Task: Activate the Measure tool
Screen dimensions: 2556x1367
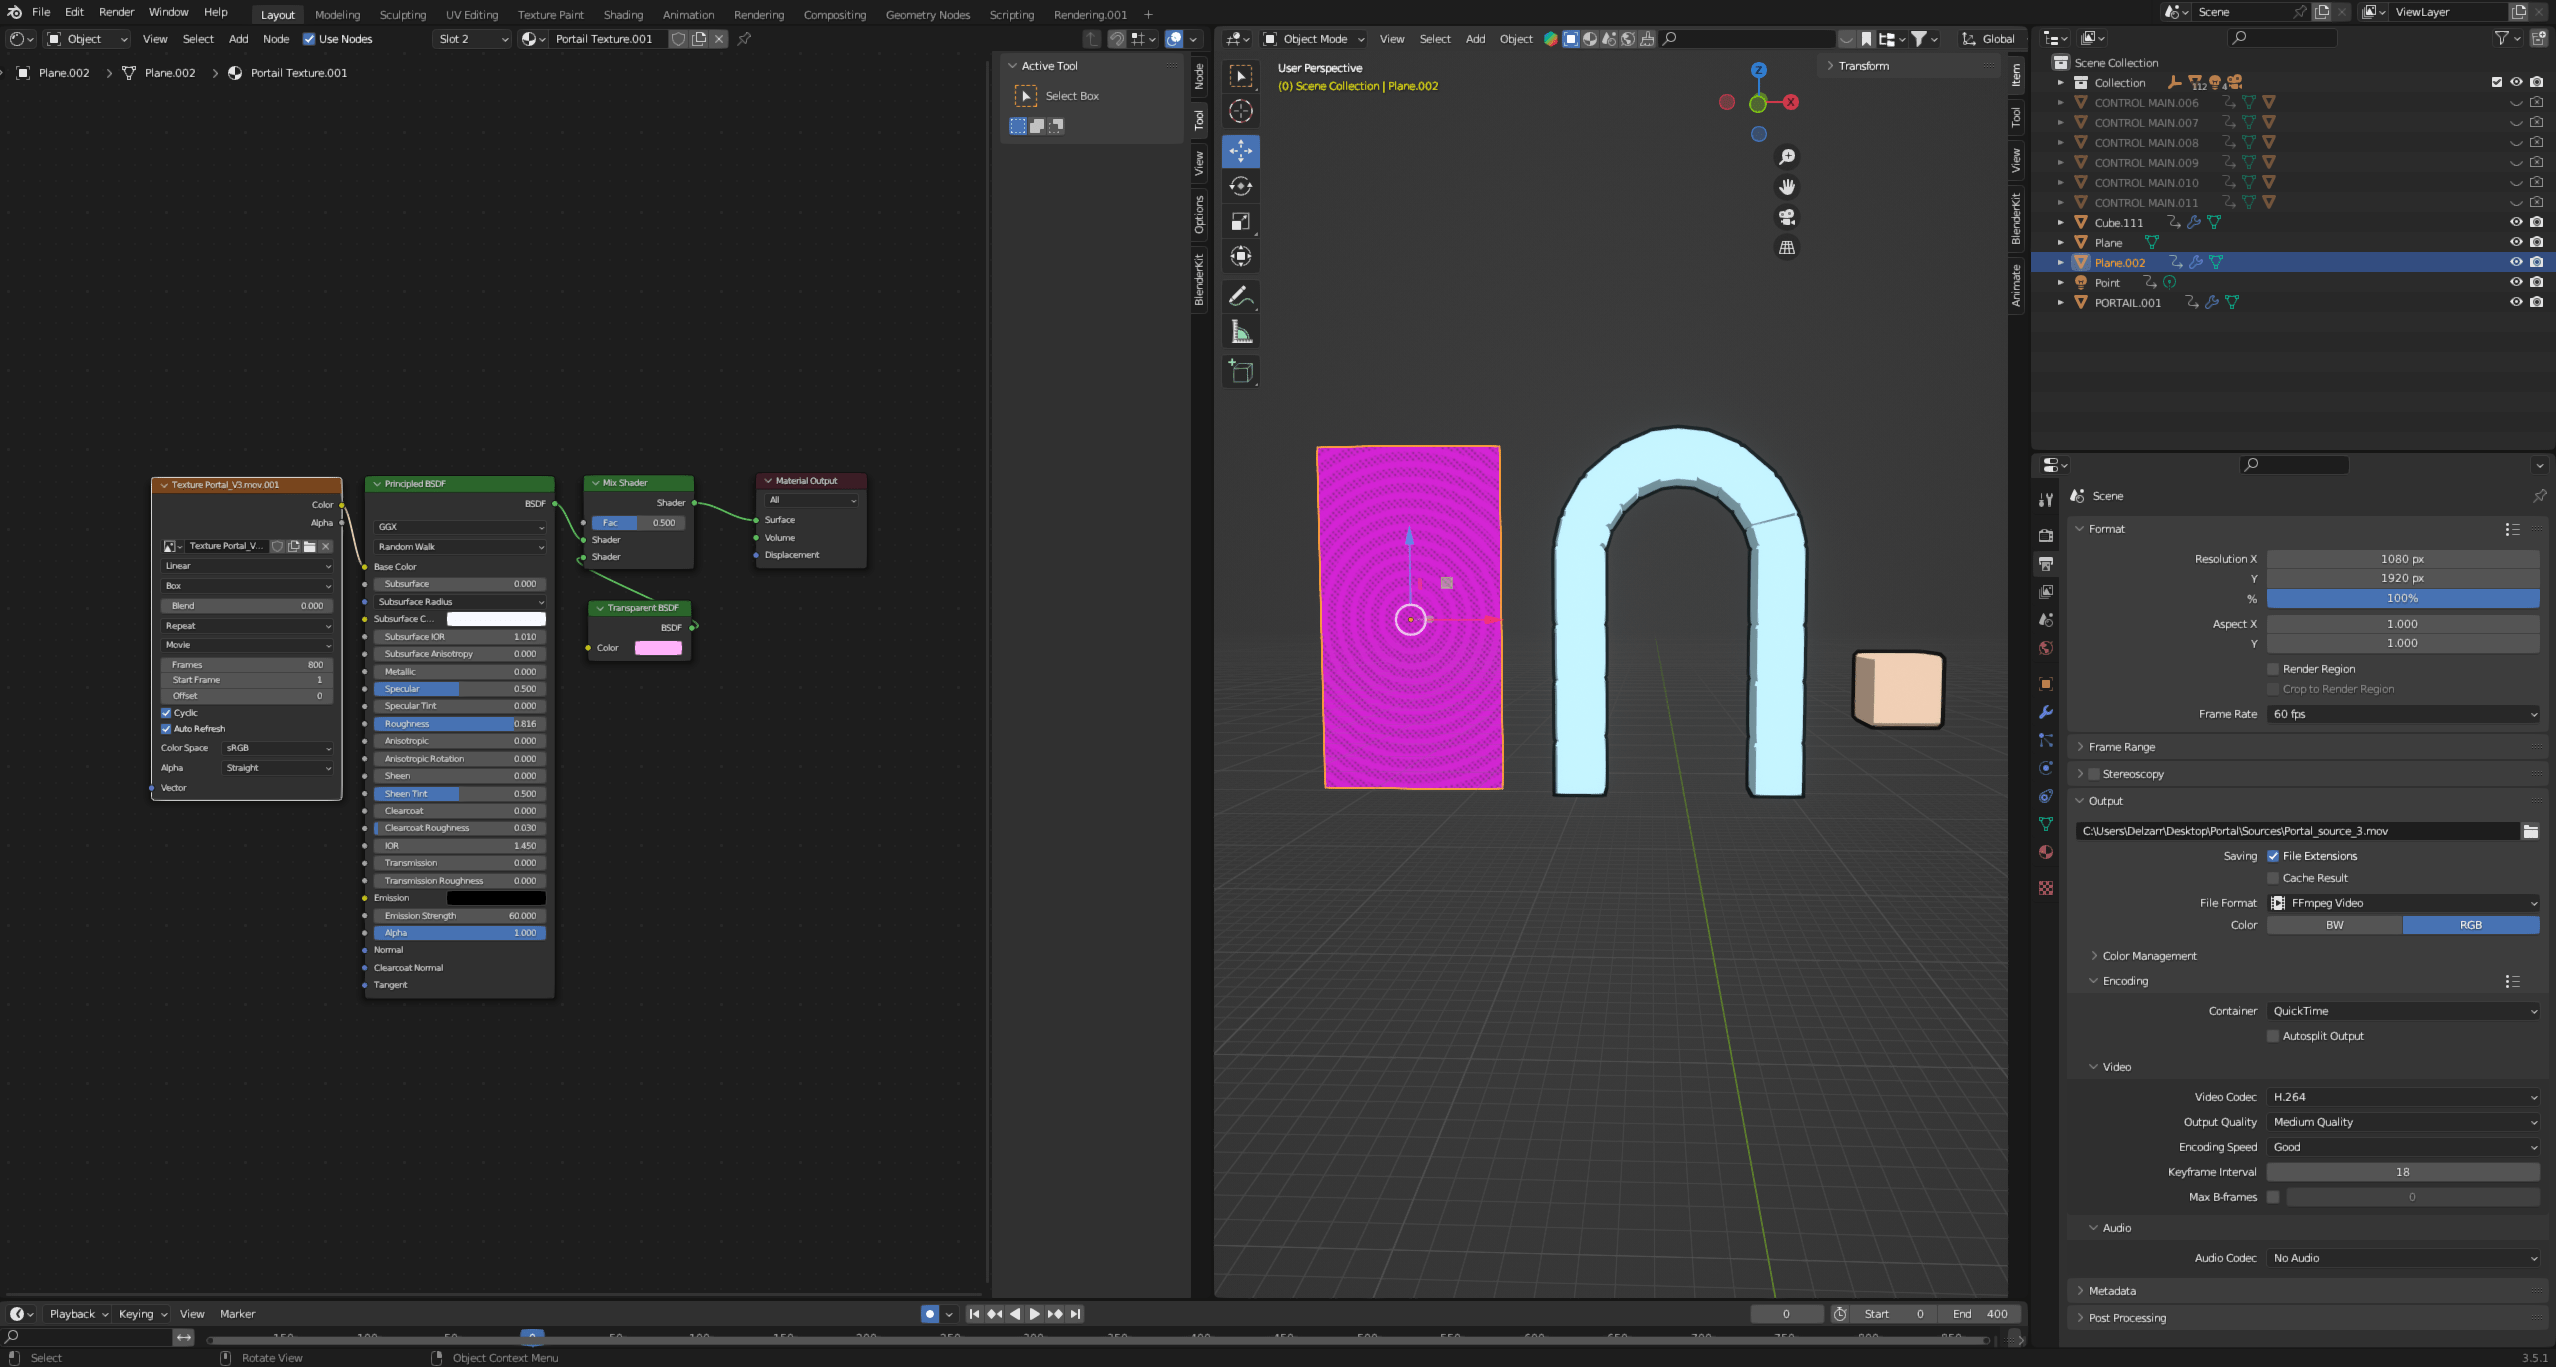Action: coord(1241,332)
